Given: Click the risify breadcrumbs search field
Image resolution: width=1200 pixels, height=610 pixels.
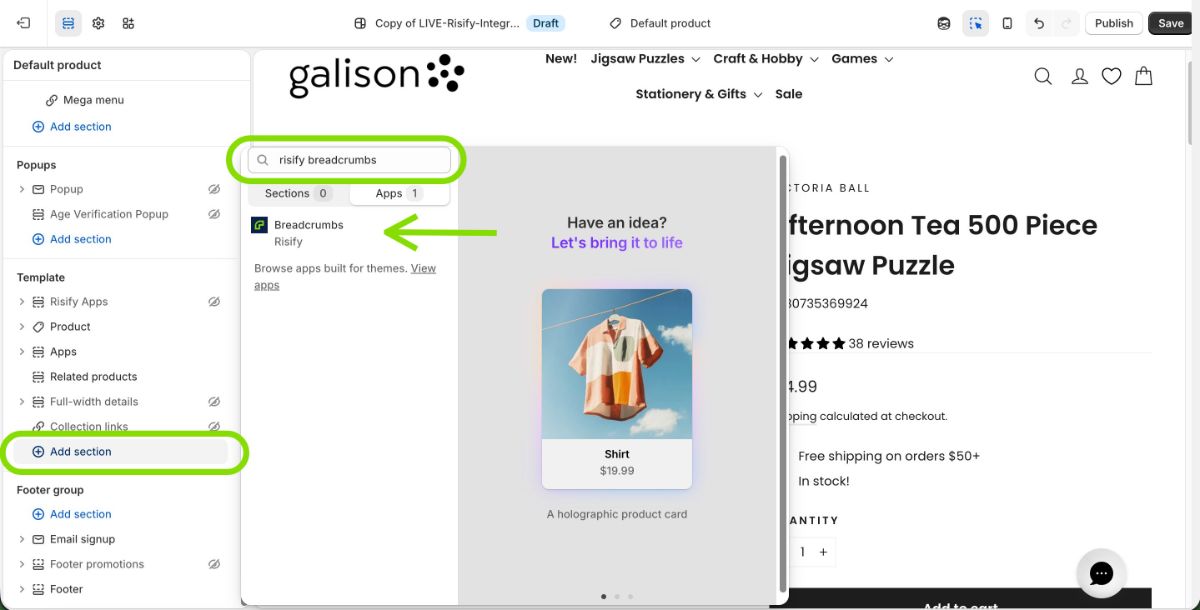Looking at the screenshot, I should (360, 160).
